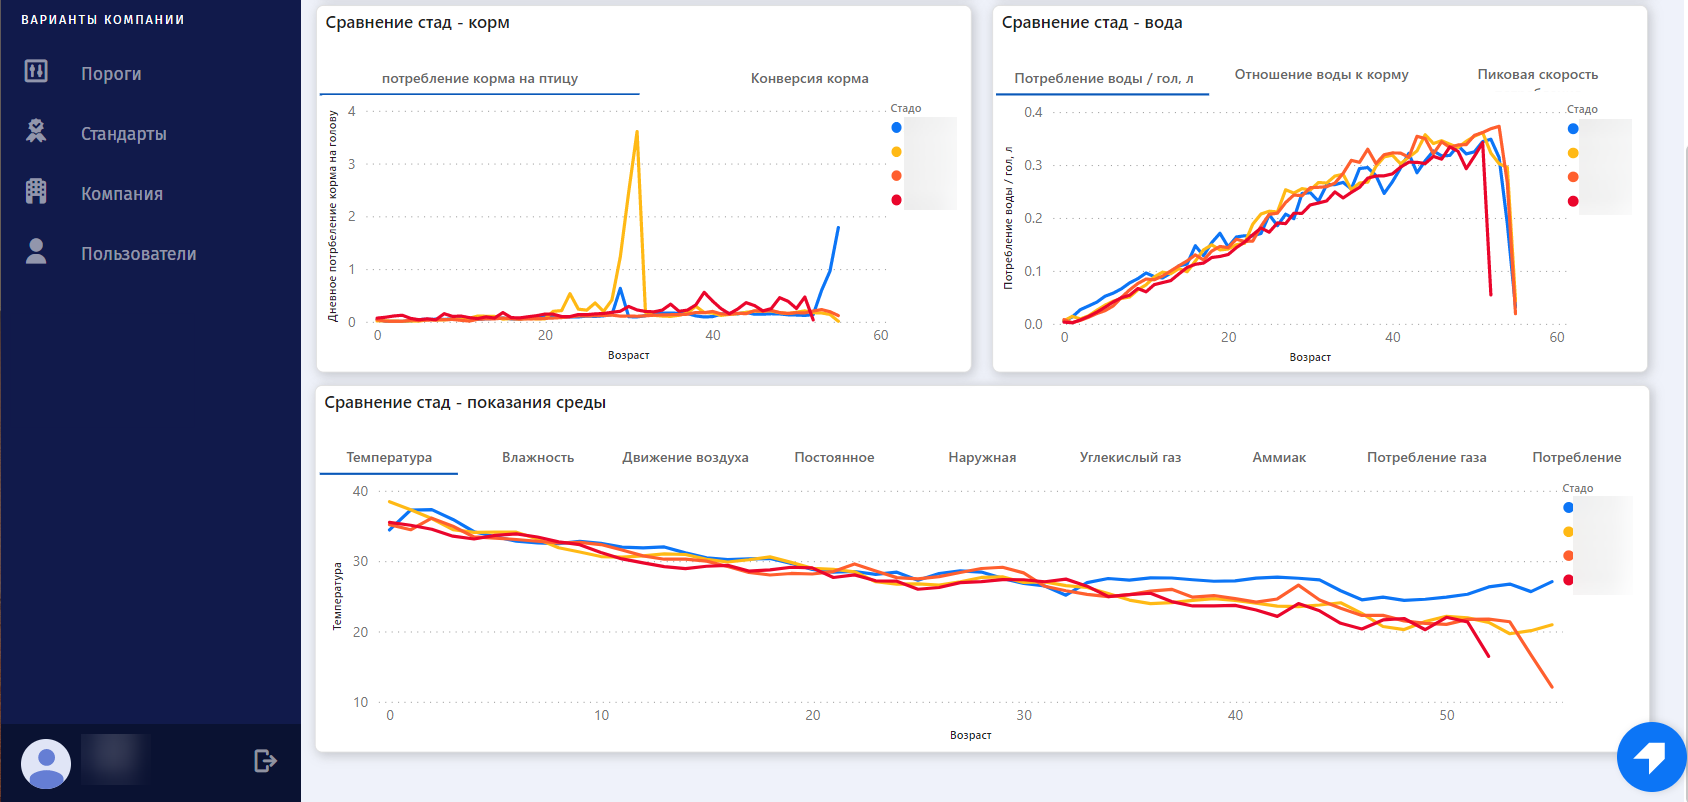Toggle orange flock legend dot in water chart
This screenshot has height=802, width=1688.
coord(1573,177)
